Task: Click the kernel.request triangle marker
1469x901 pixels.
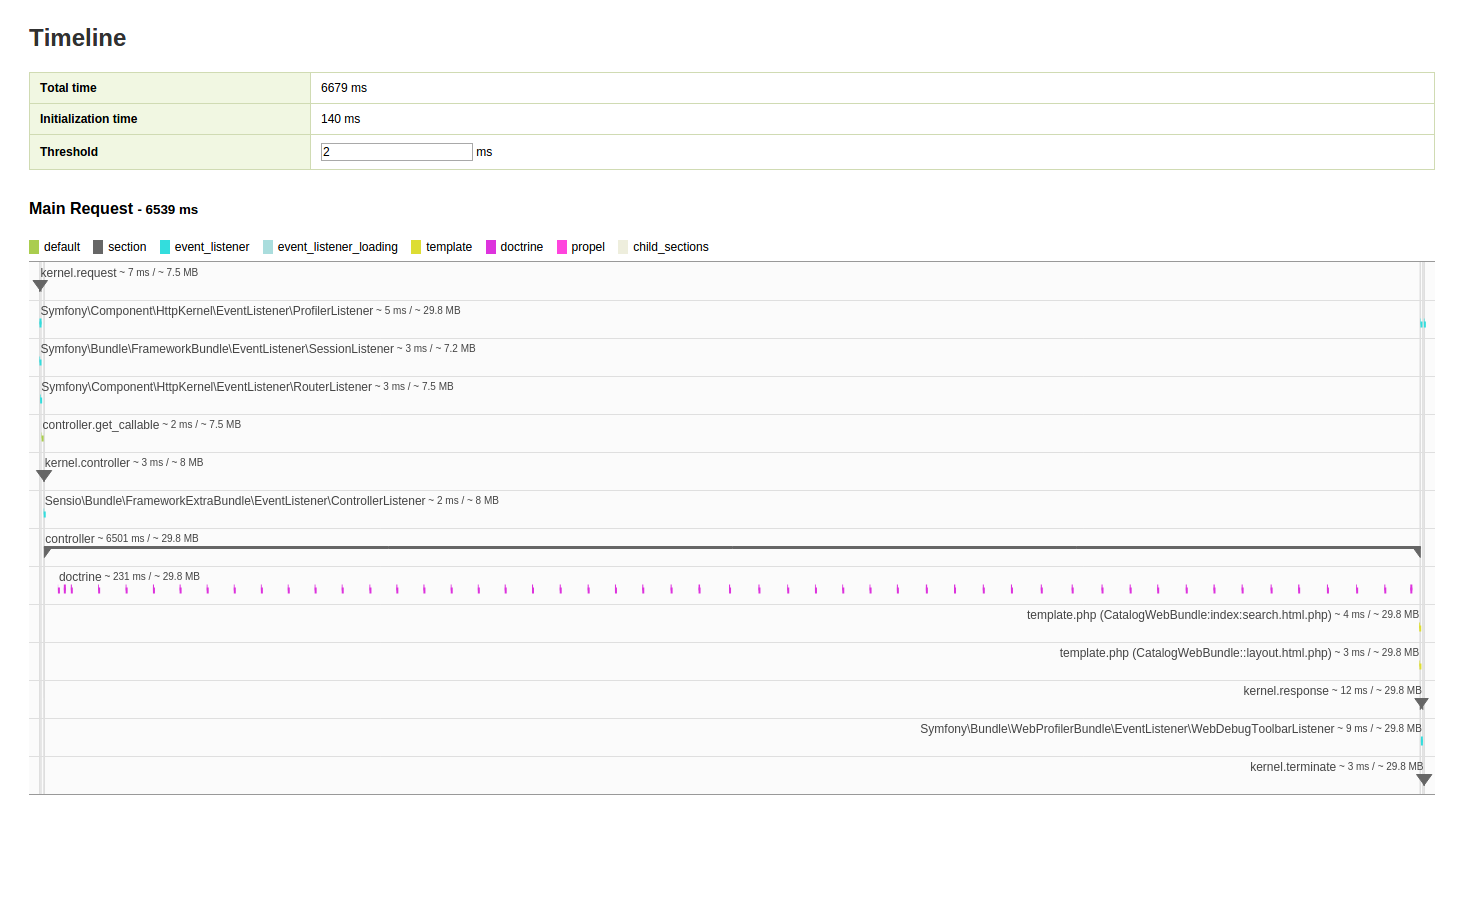Action: click(x=40, y=286)
